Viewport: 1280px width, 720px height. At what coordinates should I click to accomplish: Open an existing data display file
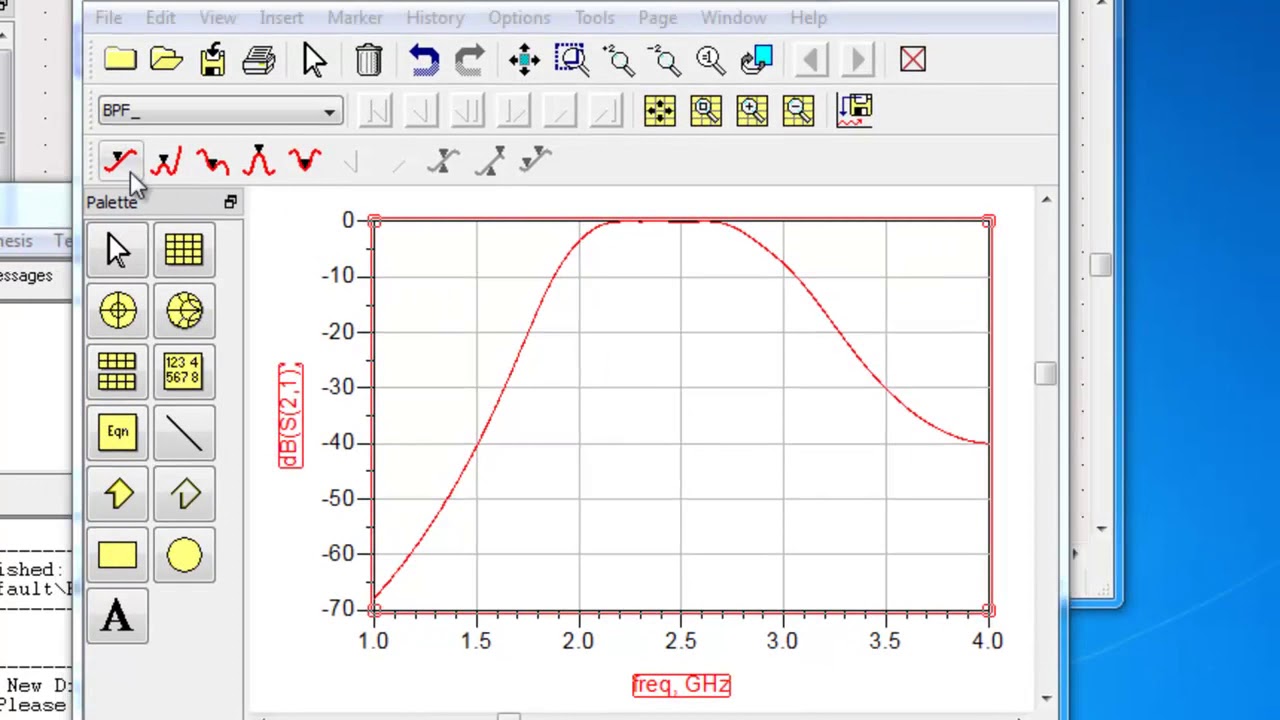tap(166, 60)
